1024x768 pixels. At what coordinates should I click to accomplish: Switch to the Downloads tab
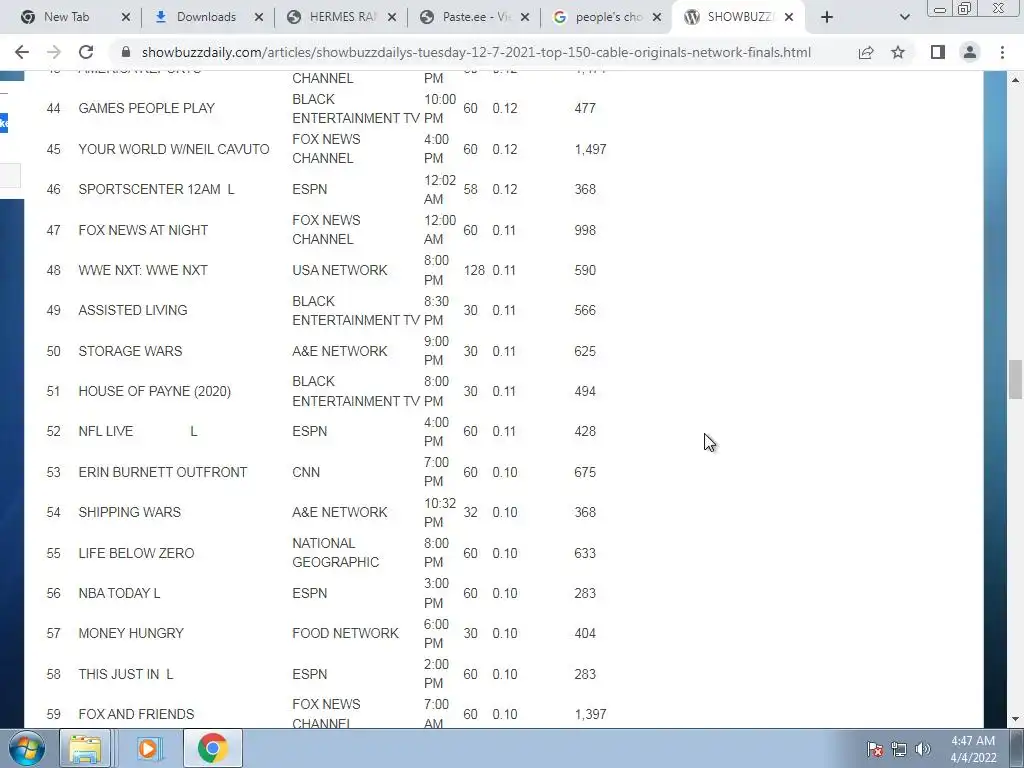(206, 17)
